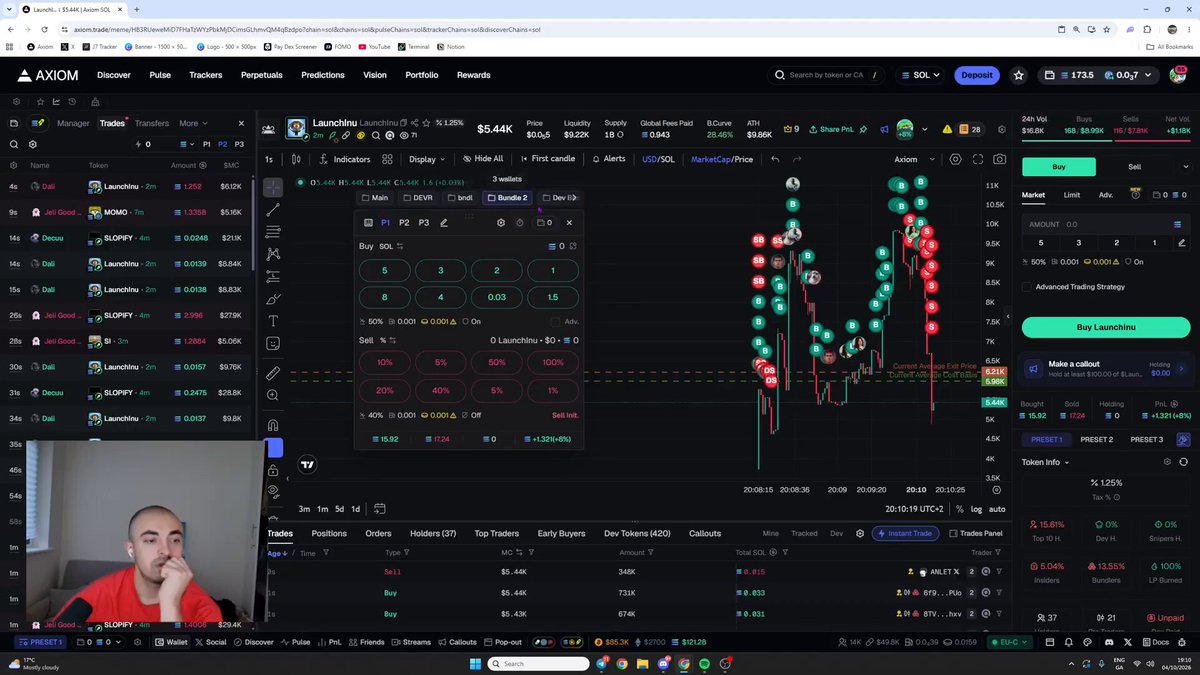This screenshot has height=675, width=1200.
Task: Select the ruler measure tool
Action: 273,373
